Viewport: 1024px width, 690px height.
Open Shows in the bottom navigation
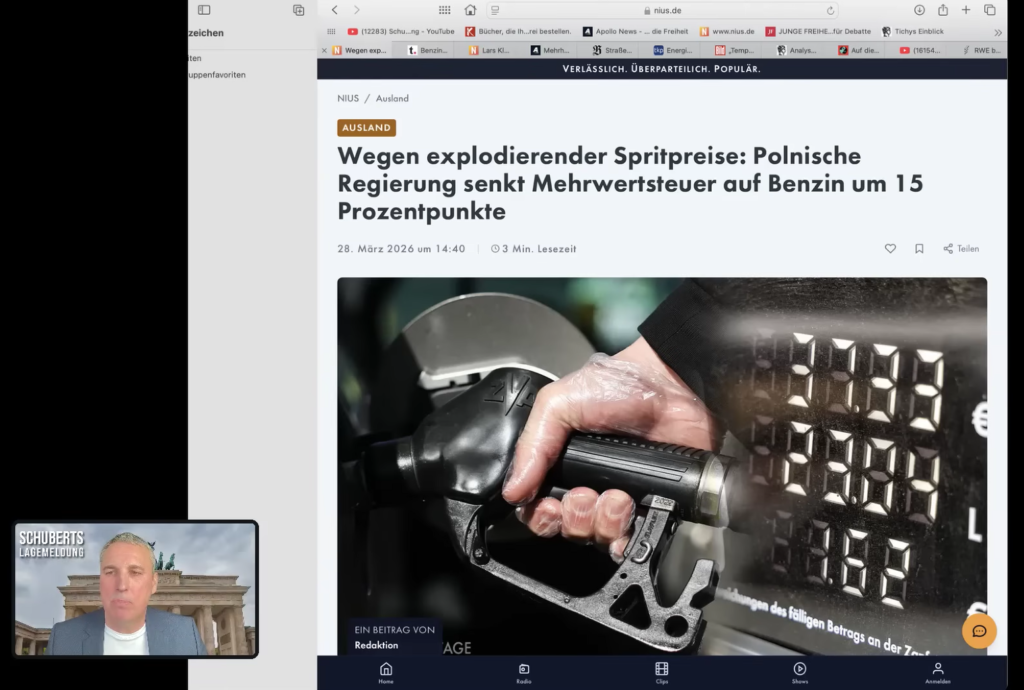[x=799, y=673]
